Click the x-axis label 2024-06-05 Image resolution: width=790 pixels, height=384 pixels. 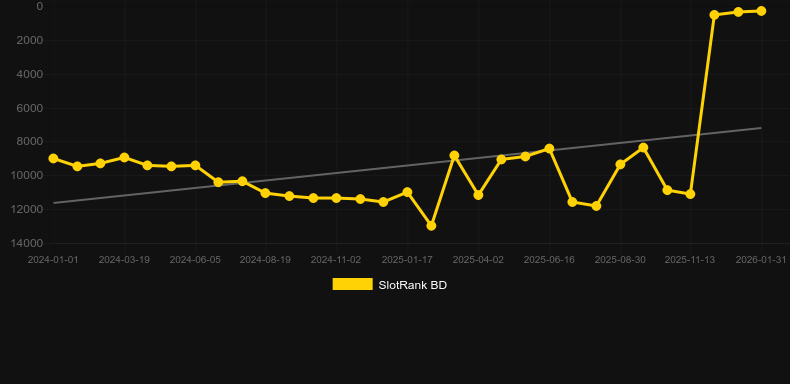(x=195, y=260)
